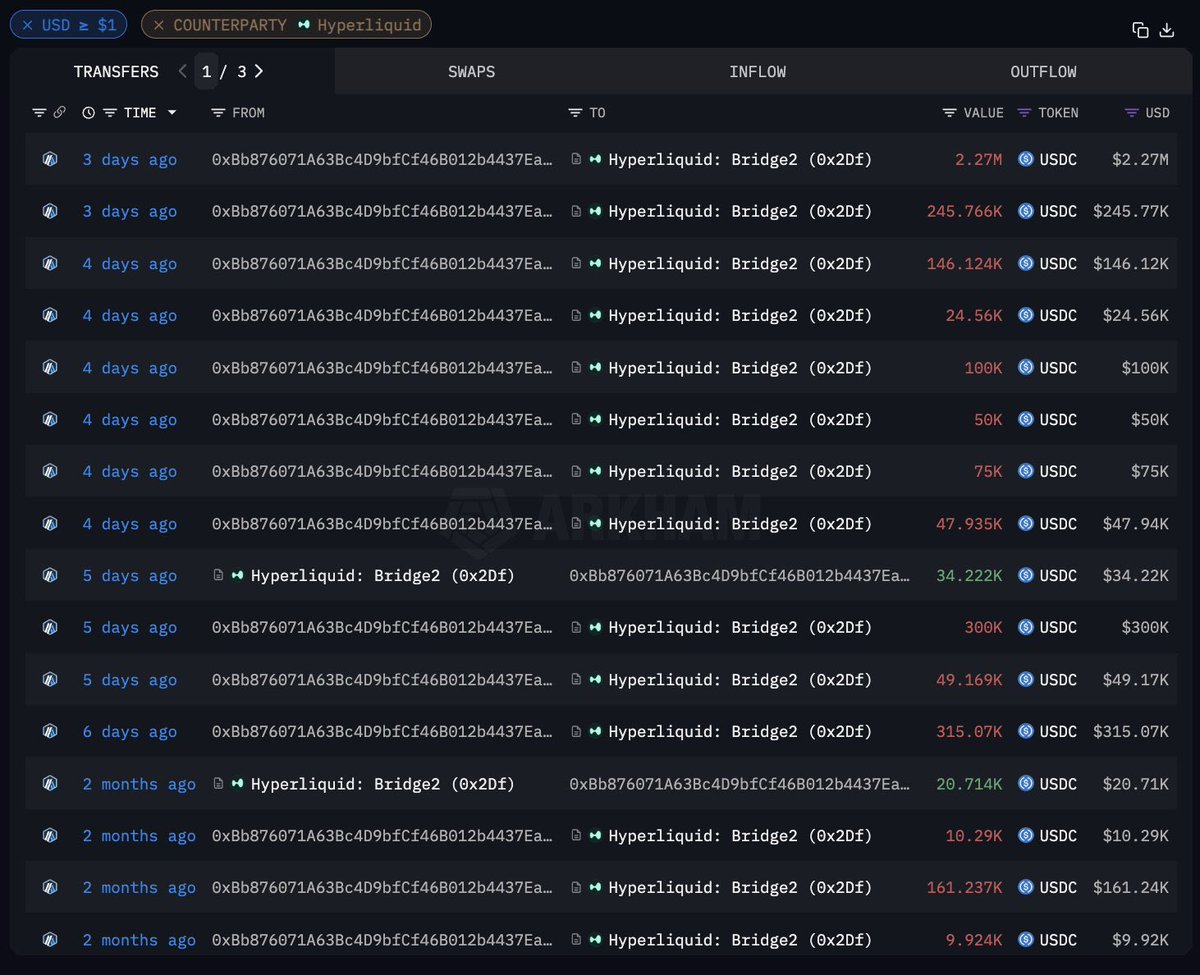Open the transfer dated 3 days ago
This screenshot has height=975, width=1200.
coord(129,159)
